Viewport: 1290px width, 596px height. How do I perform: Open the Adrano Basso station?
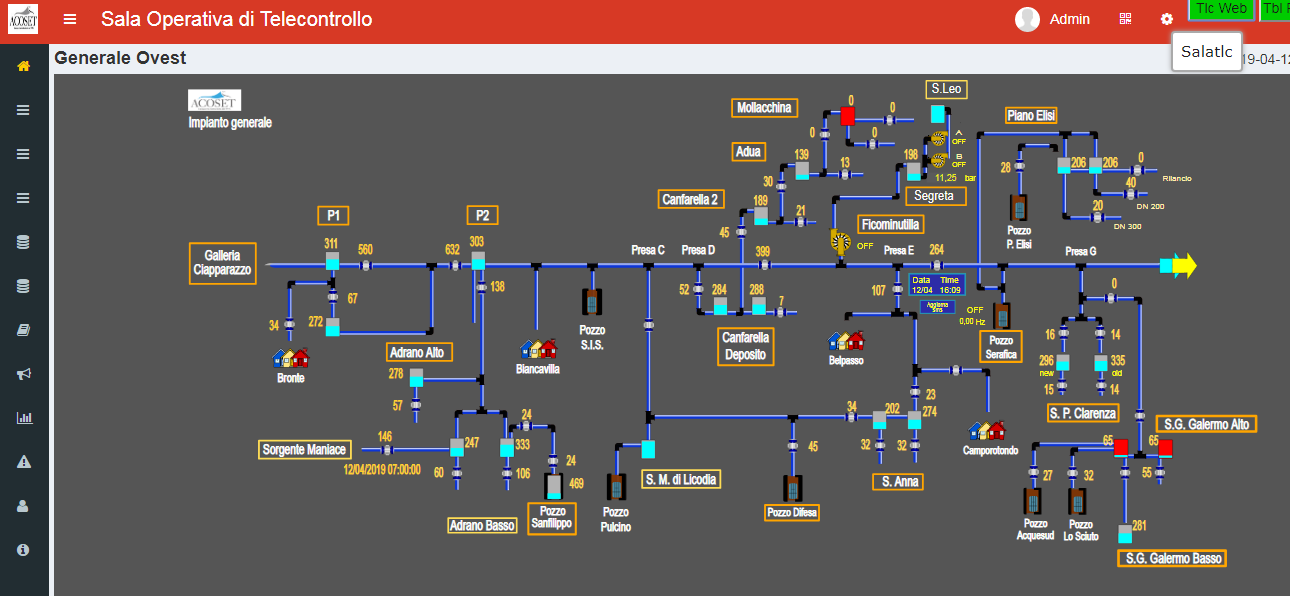tap(482, 525)
